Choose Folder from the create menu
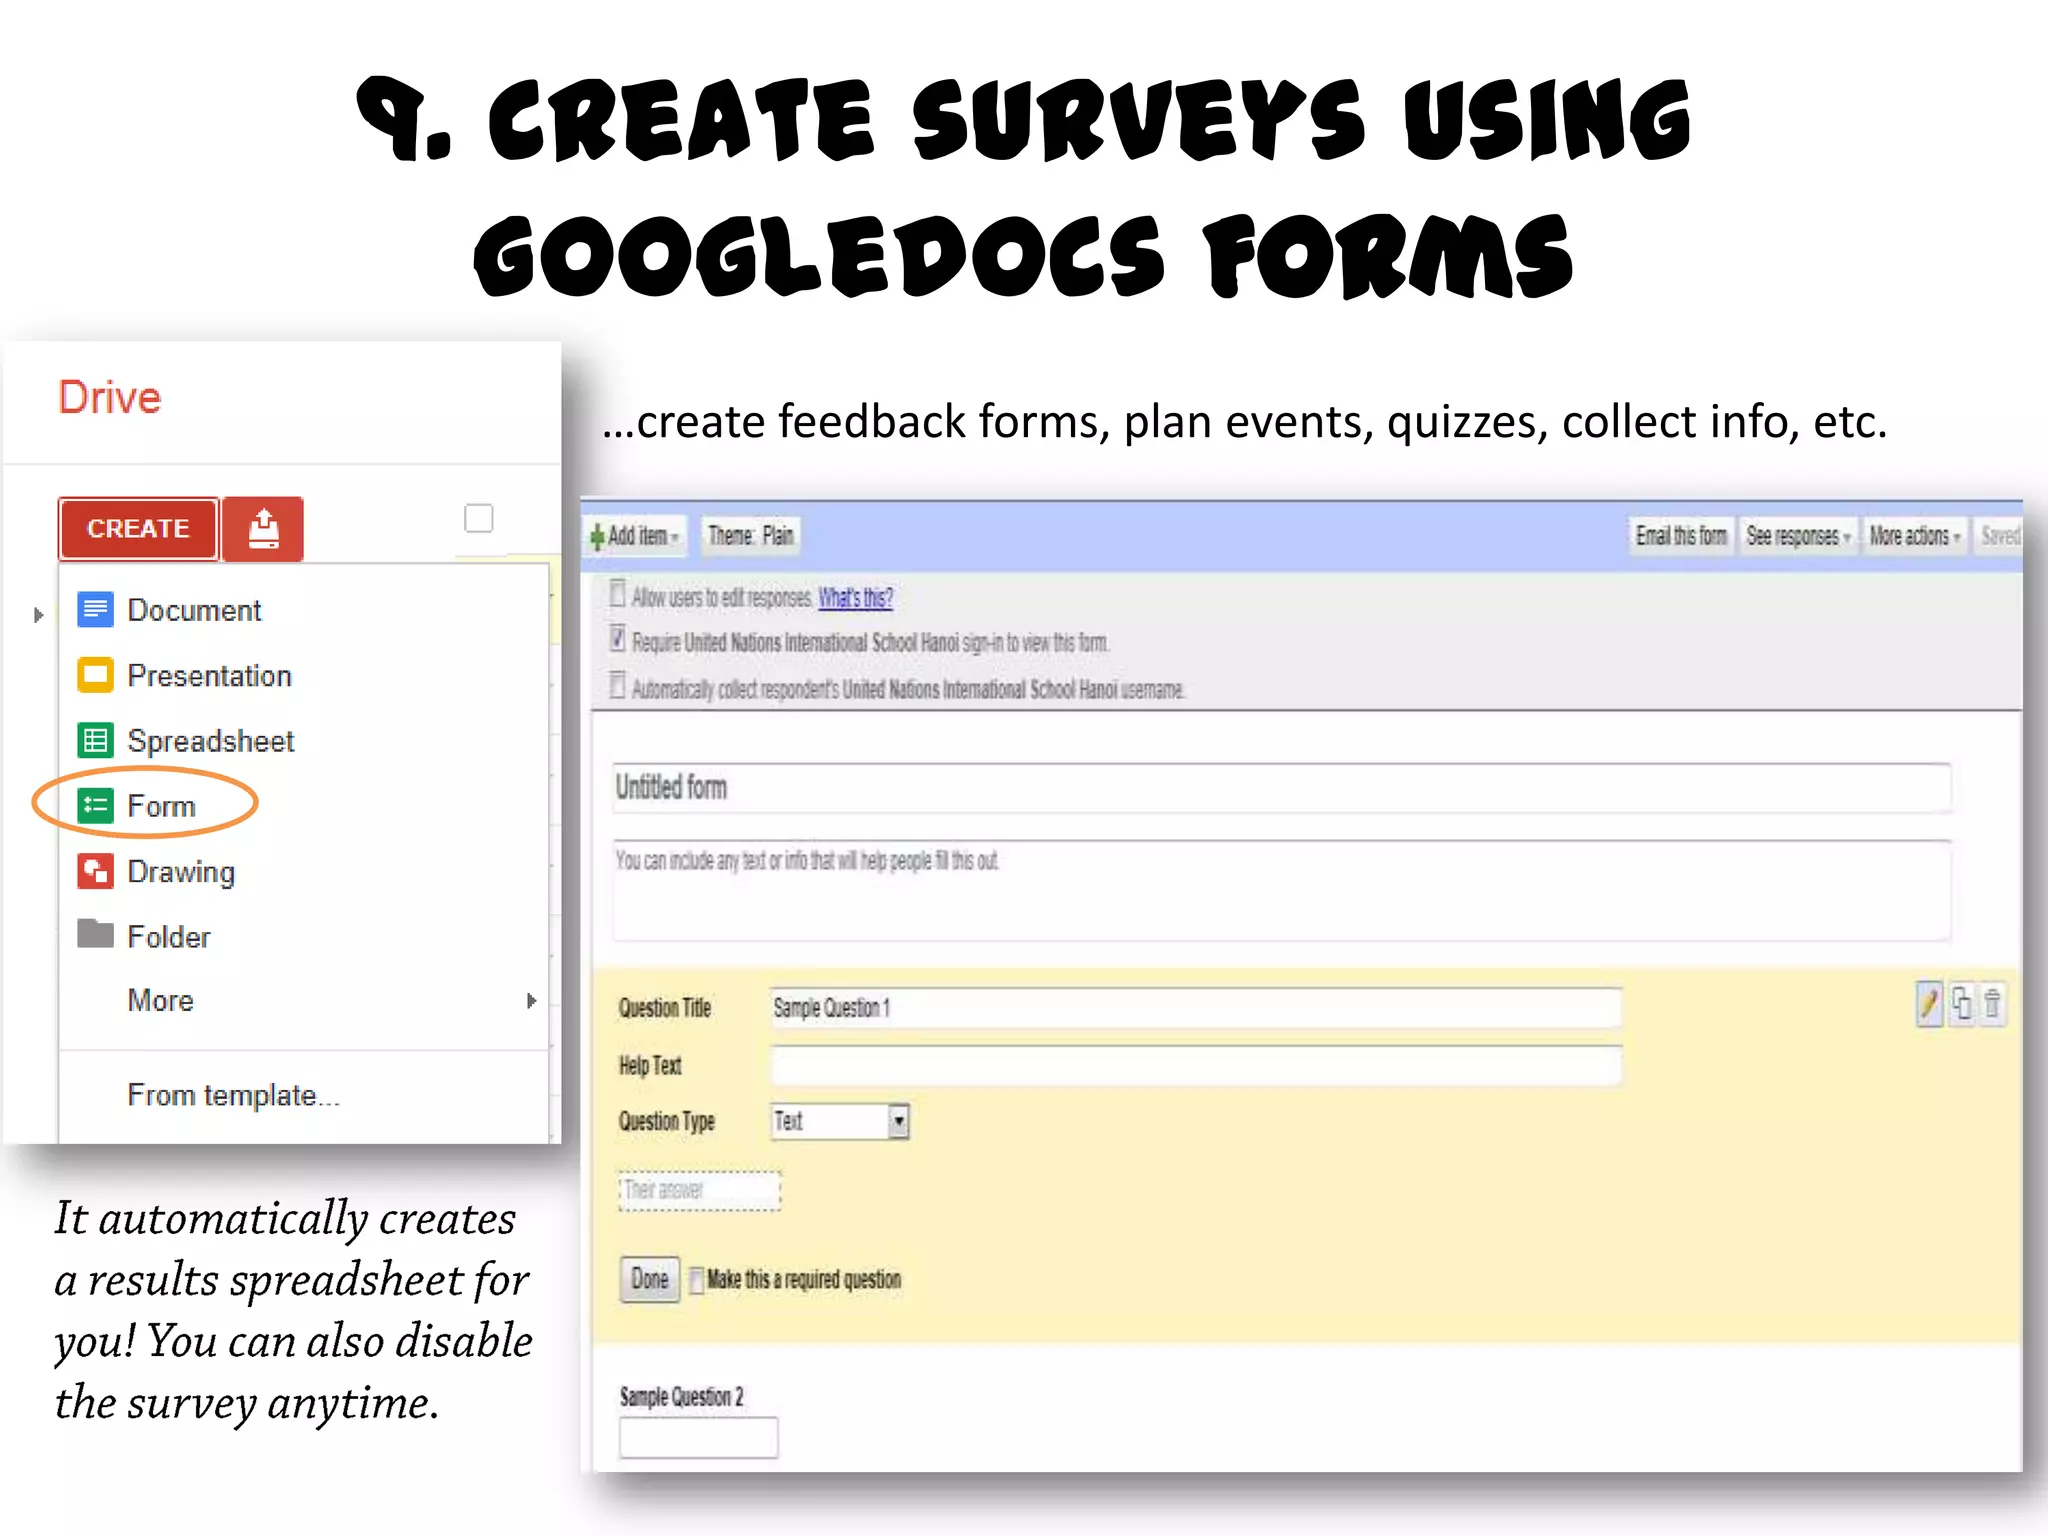The width and height of the screenshot is (2048, 1536). click(x=168, y=937)
